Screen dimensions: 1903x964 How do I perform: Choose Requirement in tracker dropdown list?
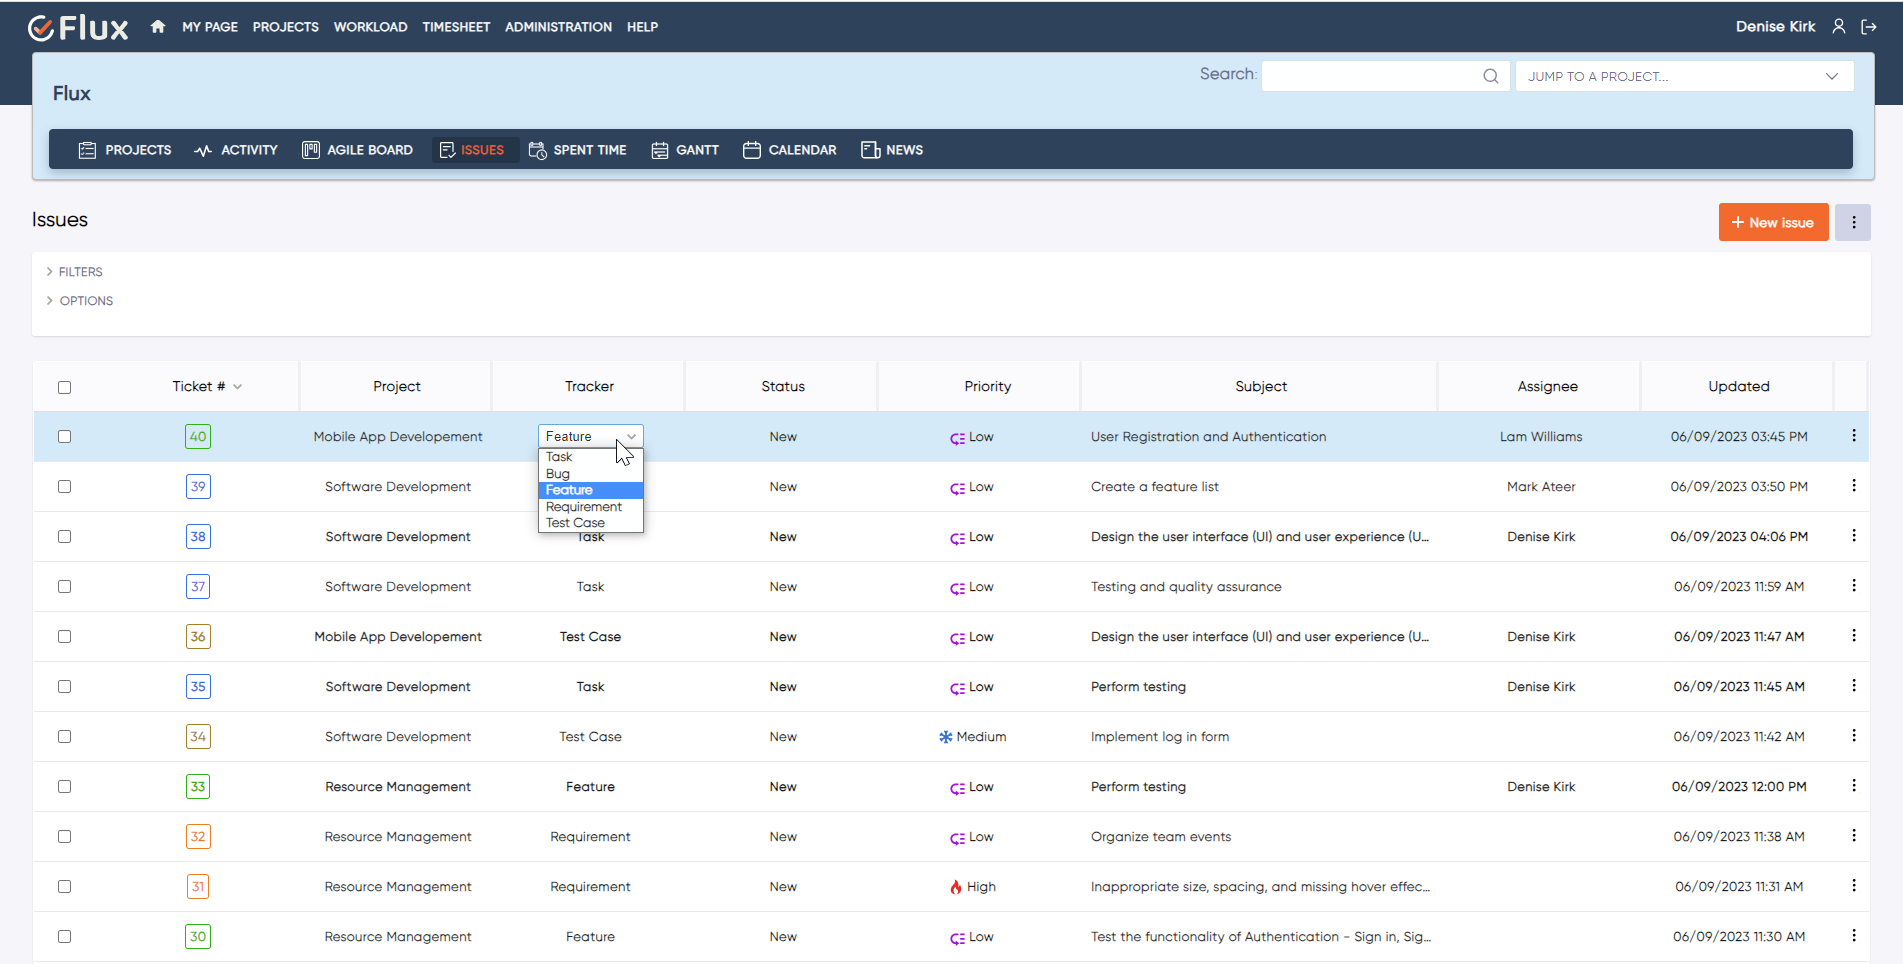tap(584, 507)
